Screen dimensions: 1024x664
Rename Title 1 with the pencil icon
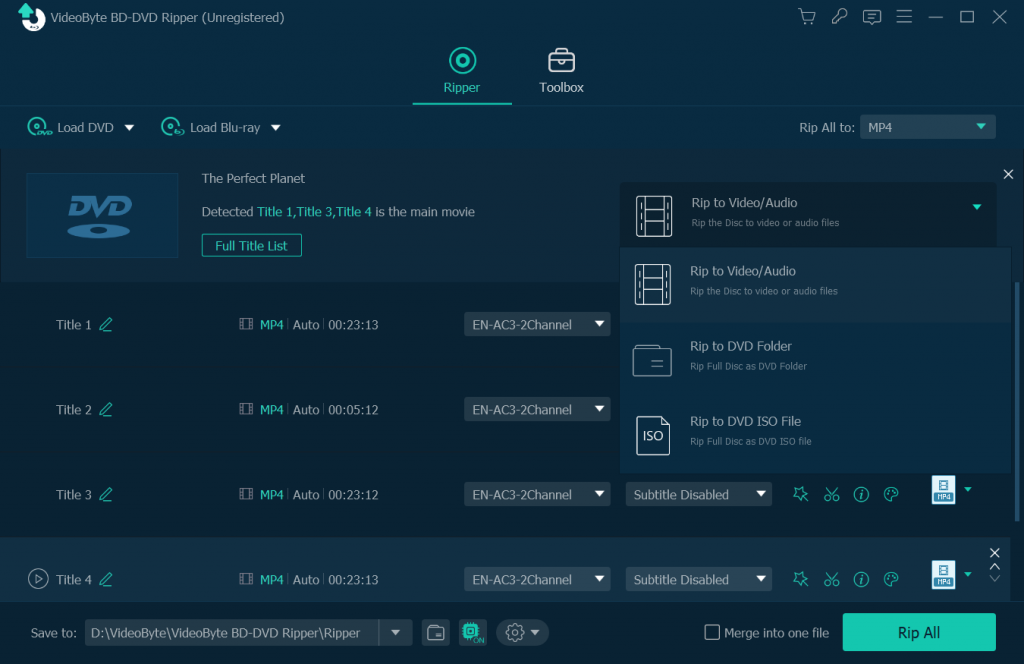[x=106, y=325]
